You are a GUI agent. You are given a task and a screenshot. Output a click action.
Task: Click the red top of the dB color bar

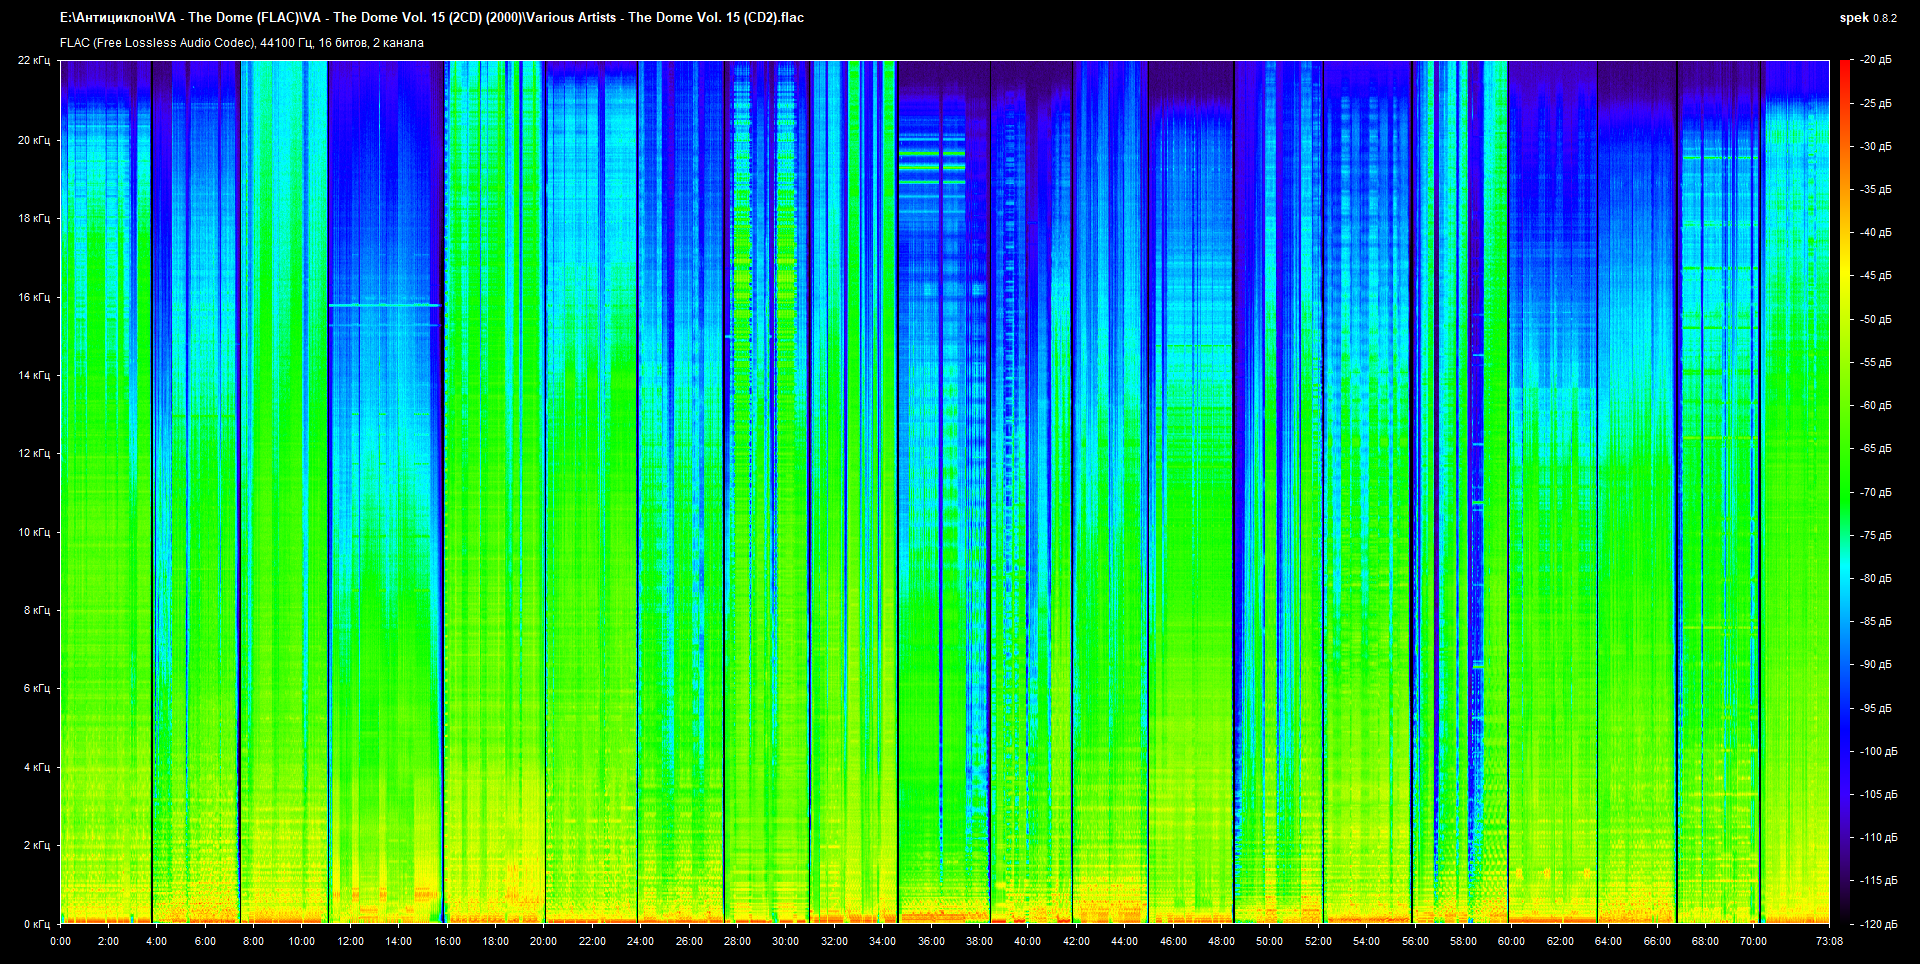pos(1845,66)
